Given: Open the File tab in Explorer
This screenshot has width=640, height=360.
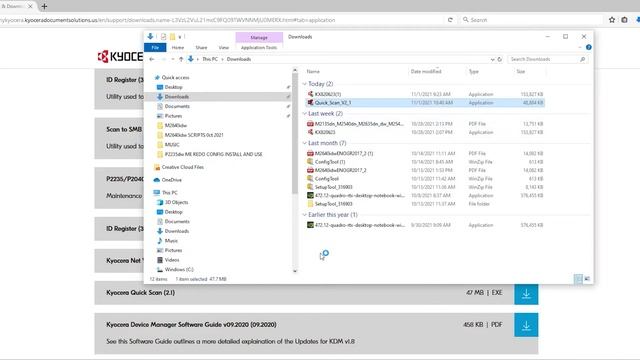Looking at the screenshot, I should point(155,47).
